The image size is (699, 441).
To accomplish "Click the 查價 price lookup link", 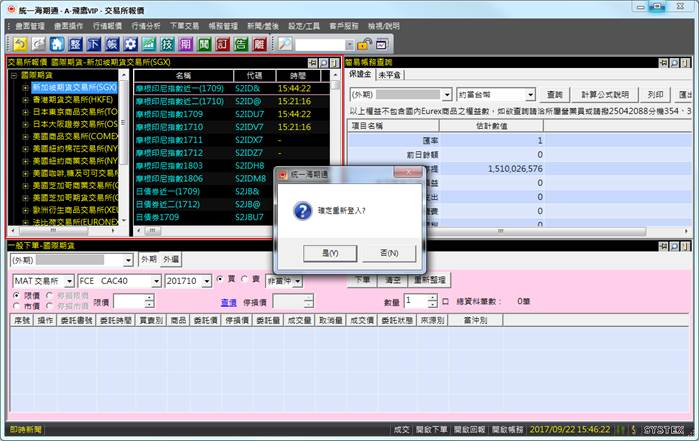I will [229, 302].
